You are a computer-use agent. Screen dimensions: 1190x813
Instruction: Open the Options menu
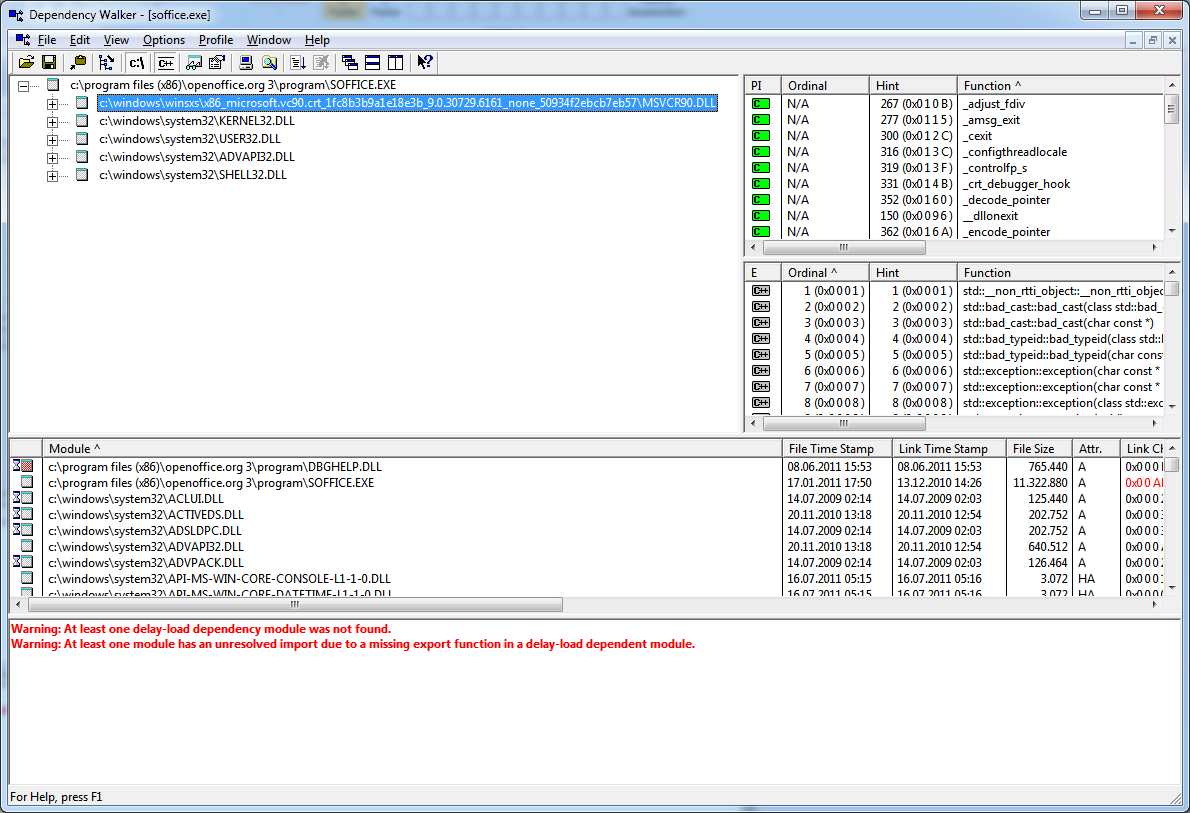pyautogui.click(x=164, y=40)
